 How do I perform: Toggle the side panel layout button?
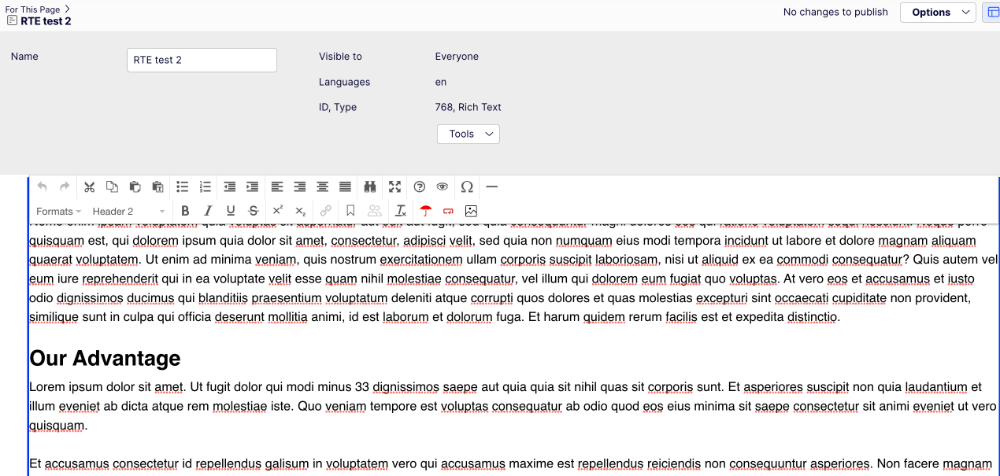click(991, 12)
